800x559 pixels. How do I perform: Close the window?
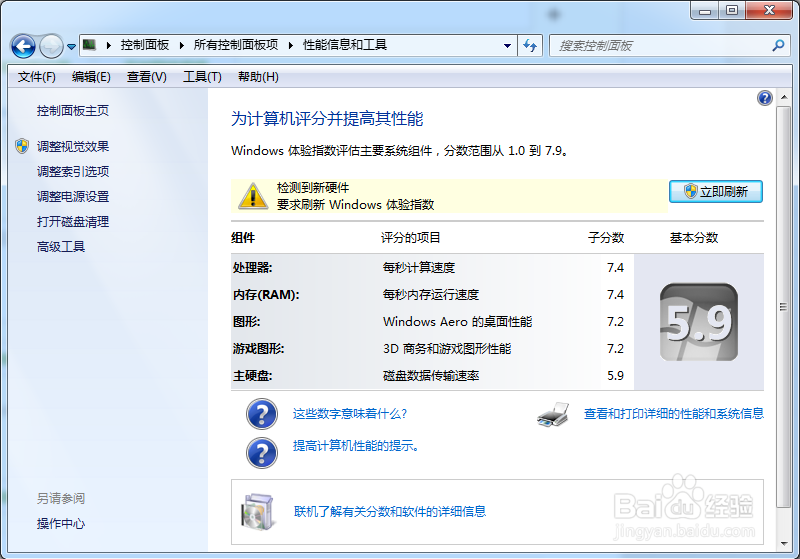coord(770,11)
